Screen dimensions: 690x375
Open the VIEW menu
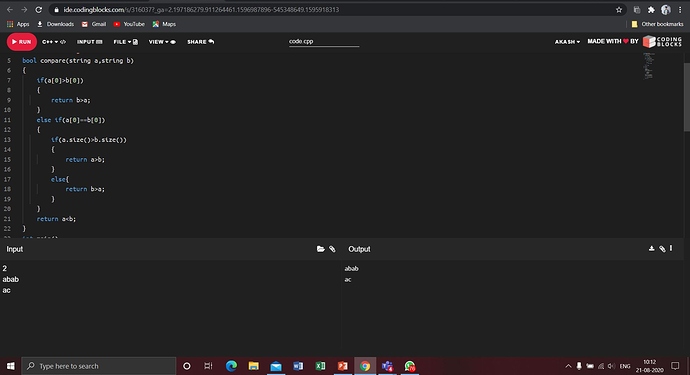coord(162,42)
